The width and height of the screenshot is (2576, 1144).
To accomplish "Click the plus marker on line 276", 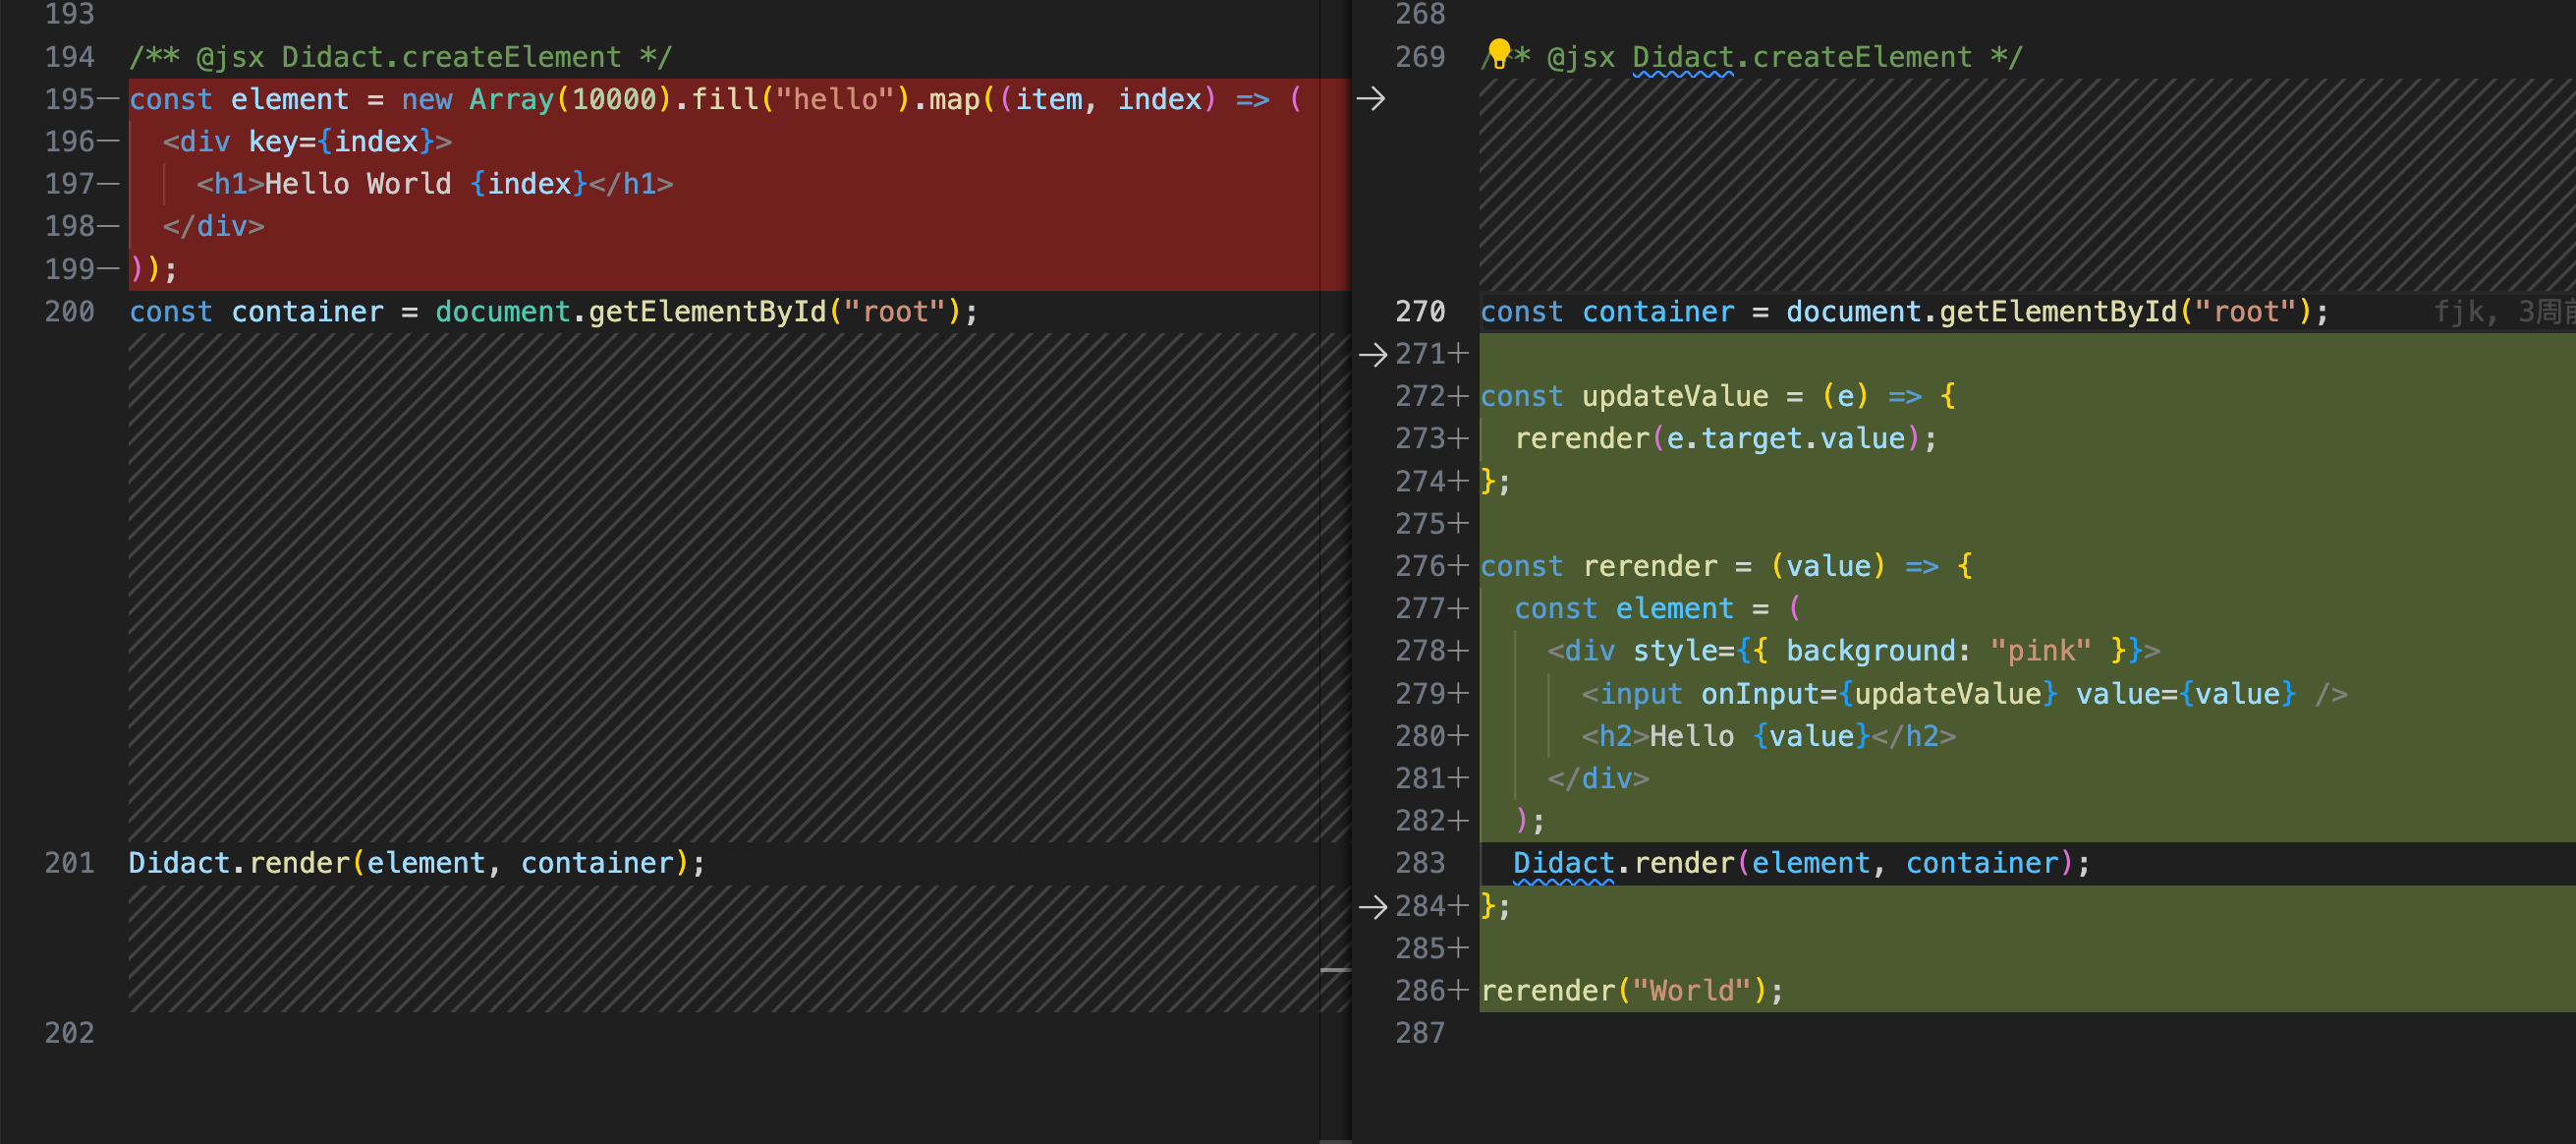I will click(1459, 566).
